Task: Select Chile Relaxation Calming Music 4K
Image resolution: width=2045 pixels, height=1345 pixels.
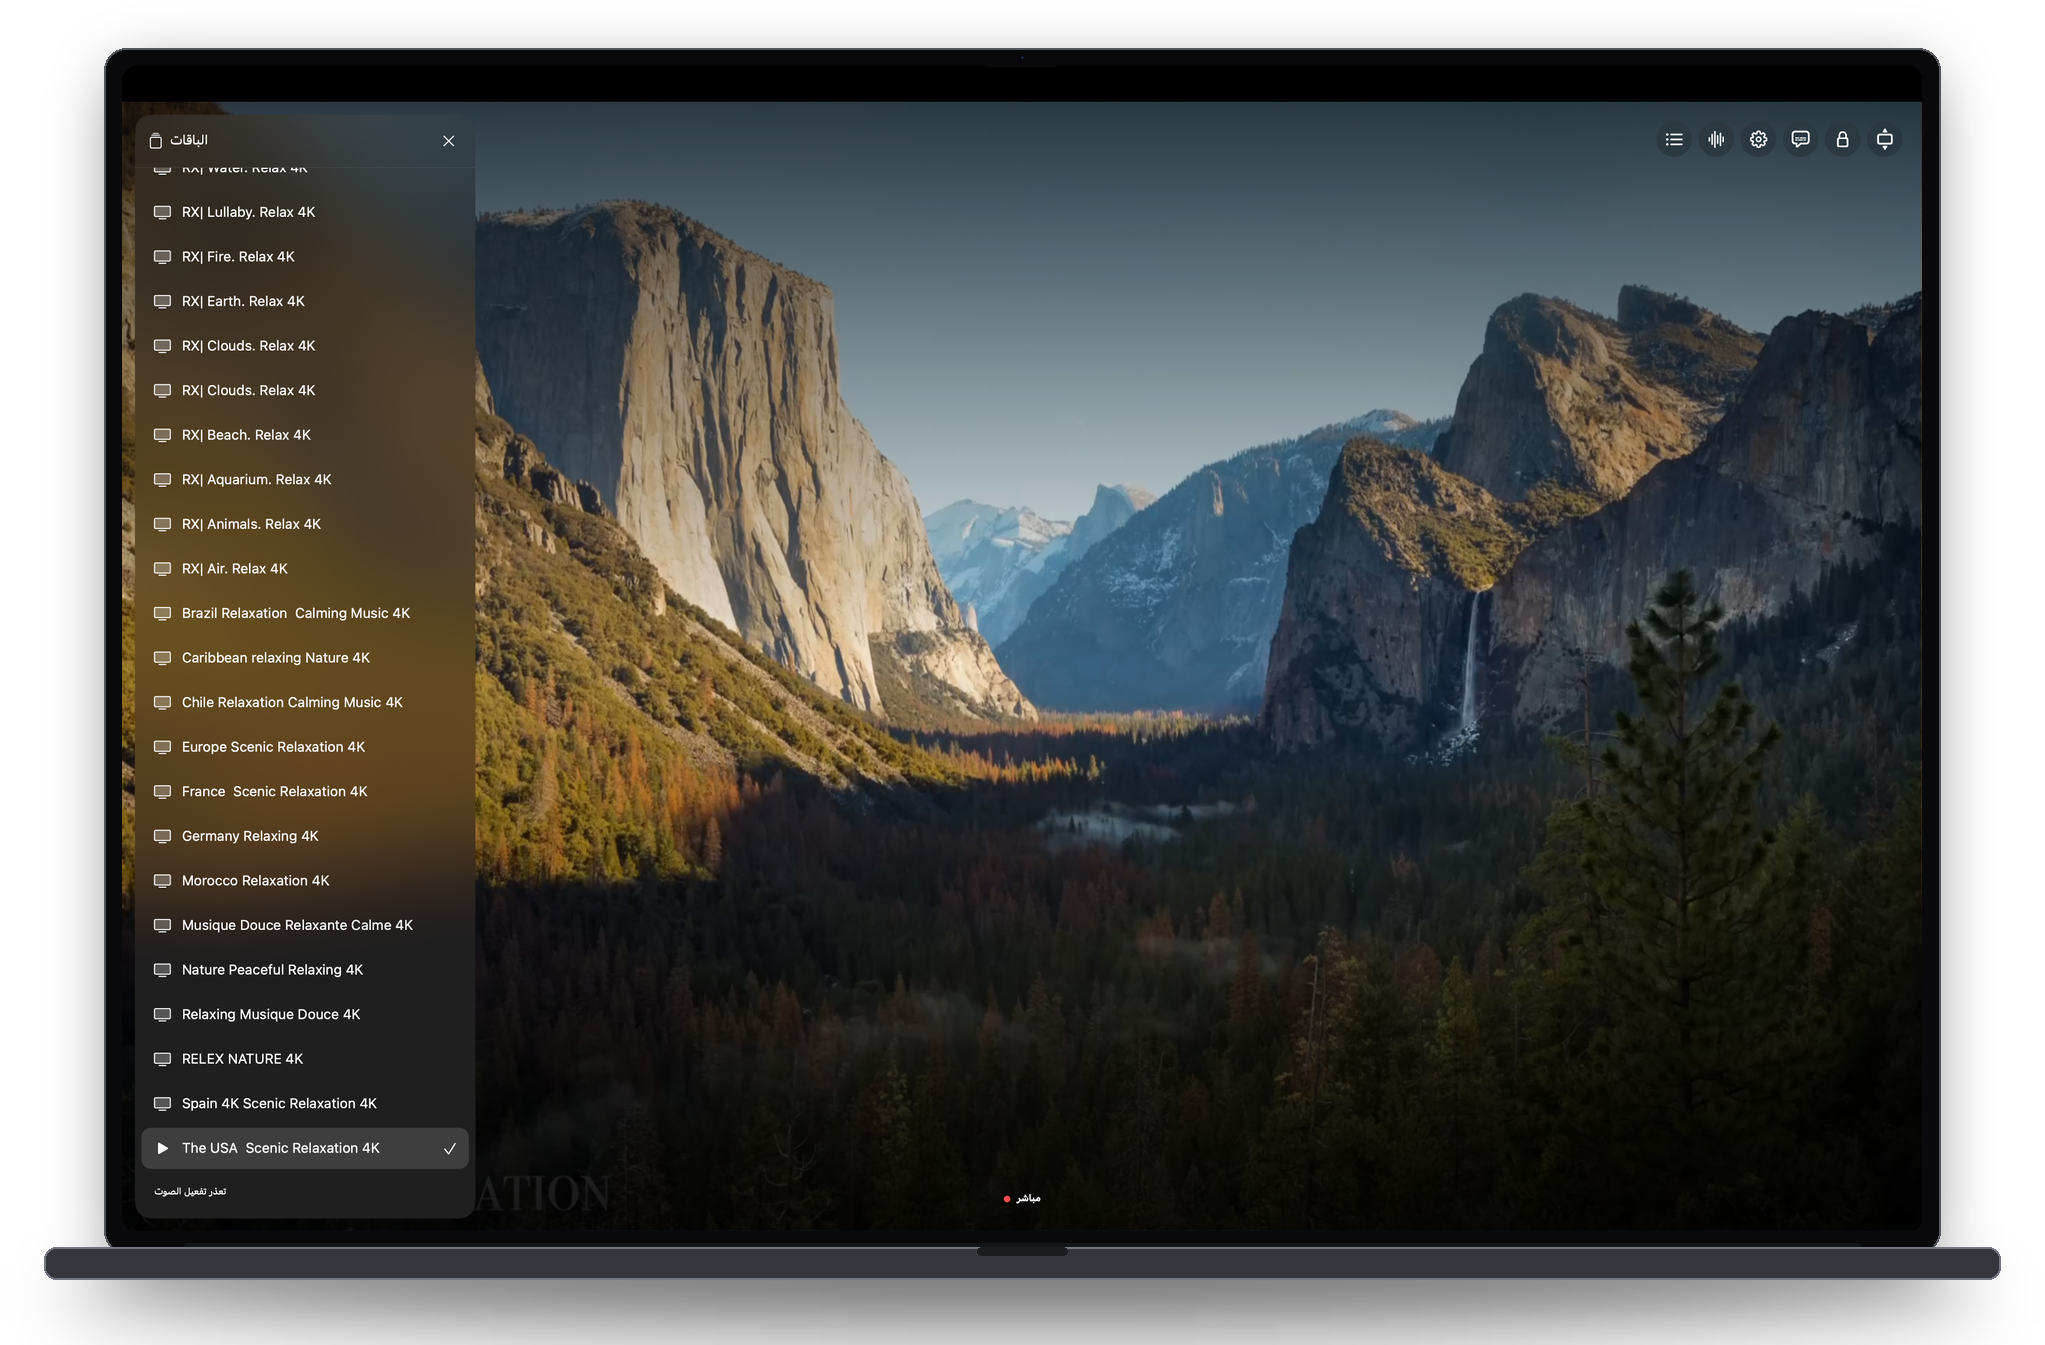Action: point(305,702)
